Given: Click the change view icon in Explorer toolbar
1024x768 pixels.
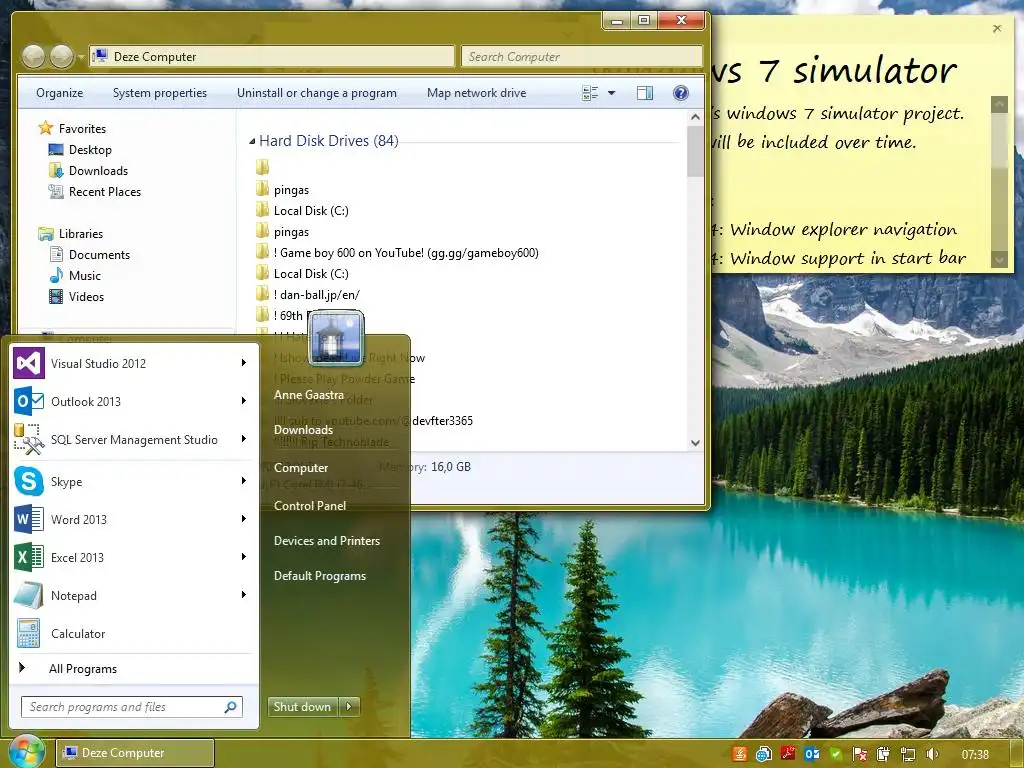Looking at the screenshot, I should click(x=590, y=93).
